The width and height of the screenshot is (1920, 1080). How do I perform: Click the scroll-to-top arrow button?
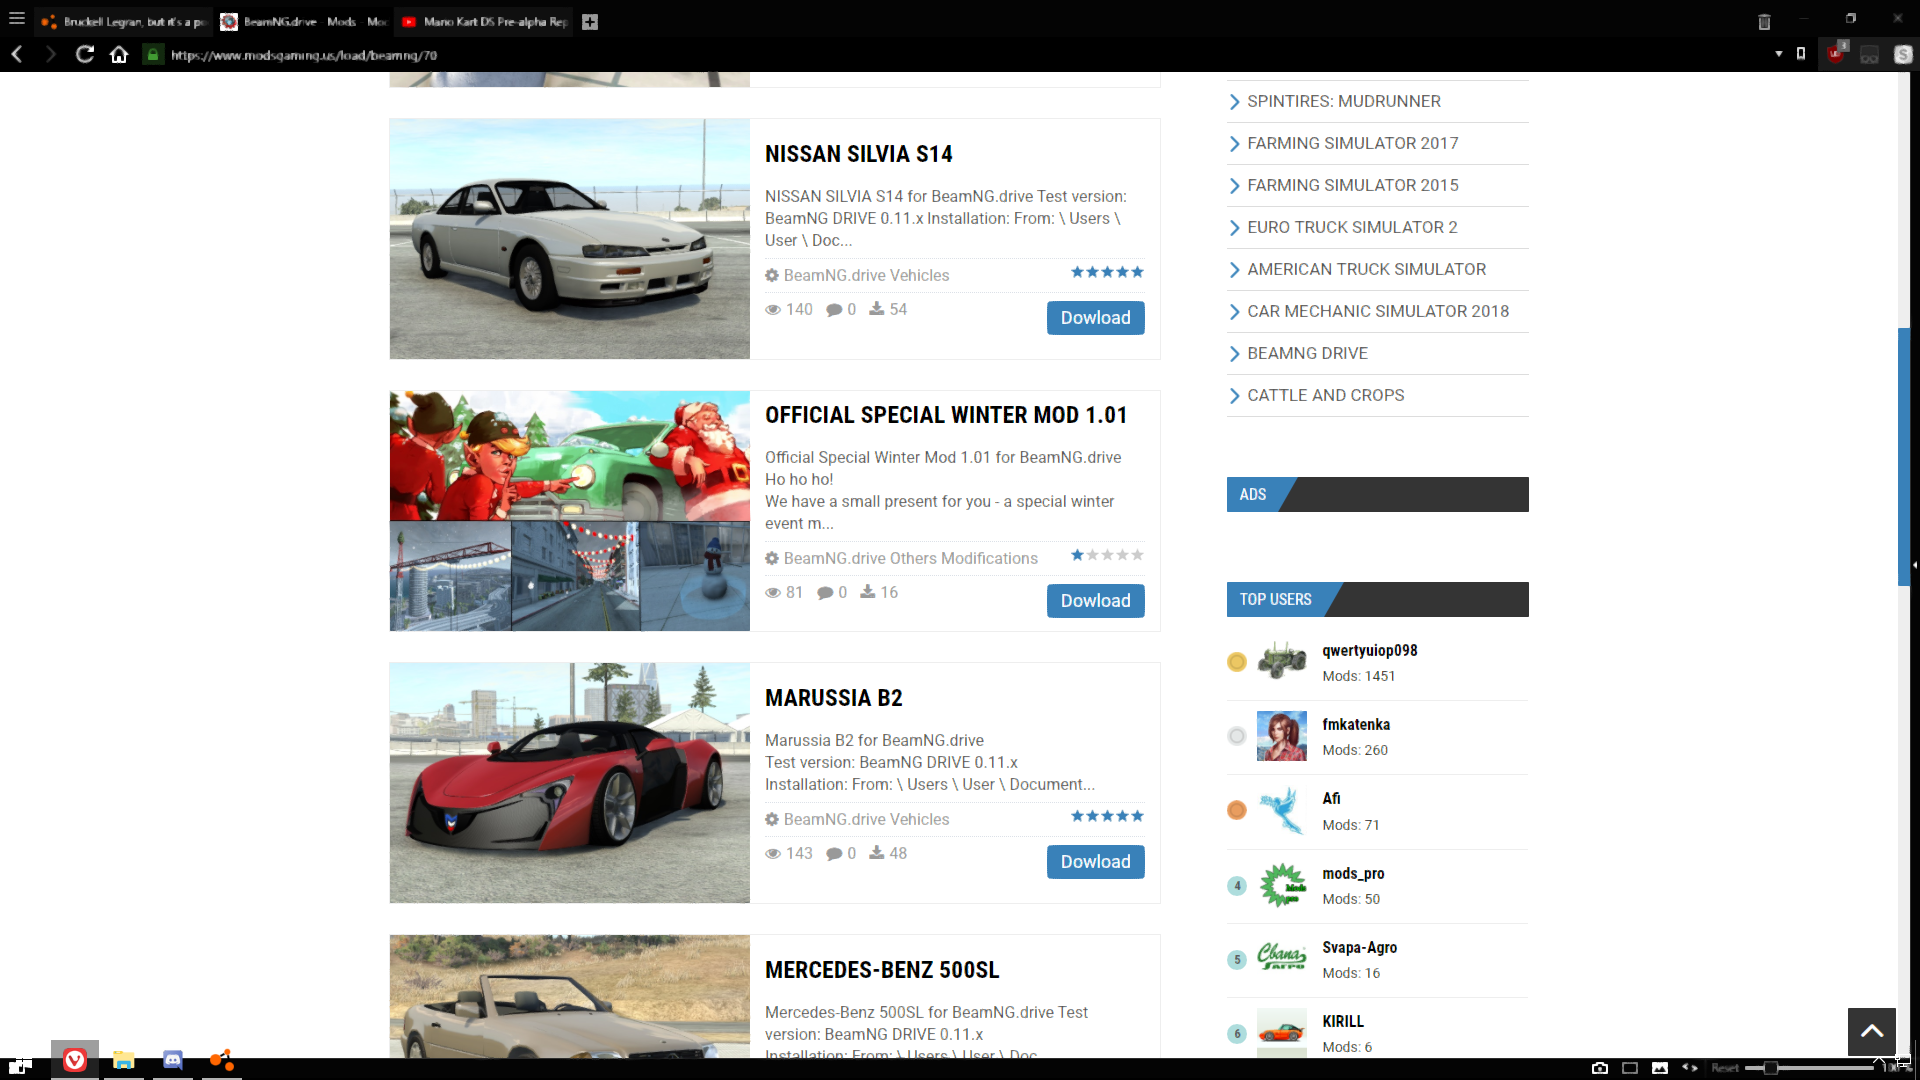tap(1872, 1032)
